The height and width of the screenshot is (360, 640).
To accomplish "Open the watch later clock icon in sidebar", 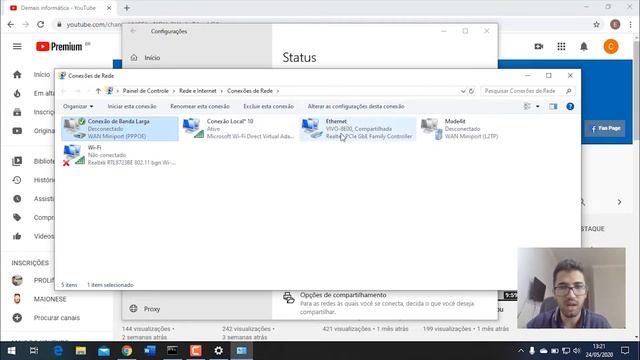I will coord(17,199).
